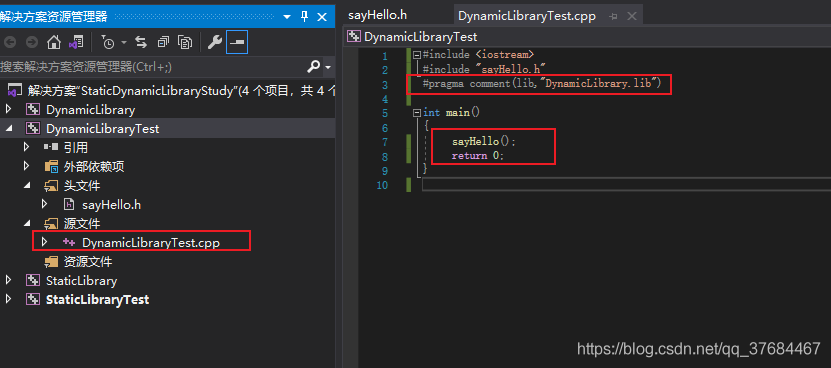Collapse the 源文件 filter folder
Screen dimensions: 831x368
coord(26,224)
